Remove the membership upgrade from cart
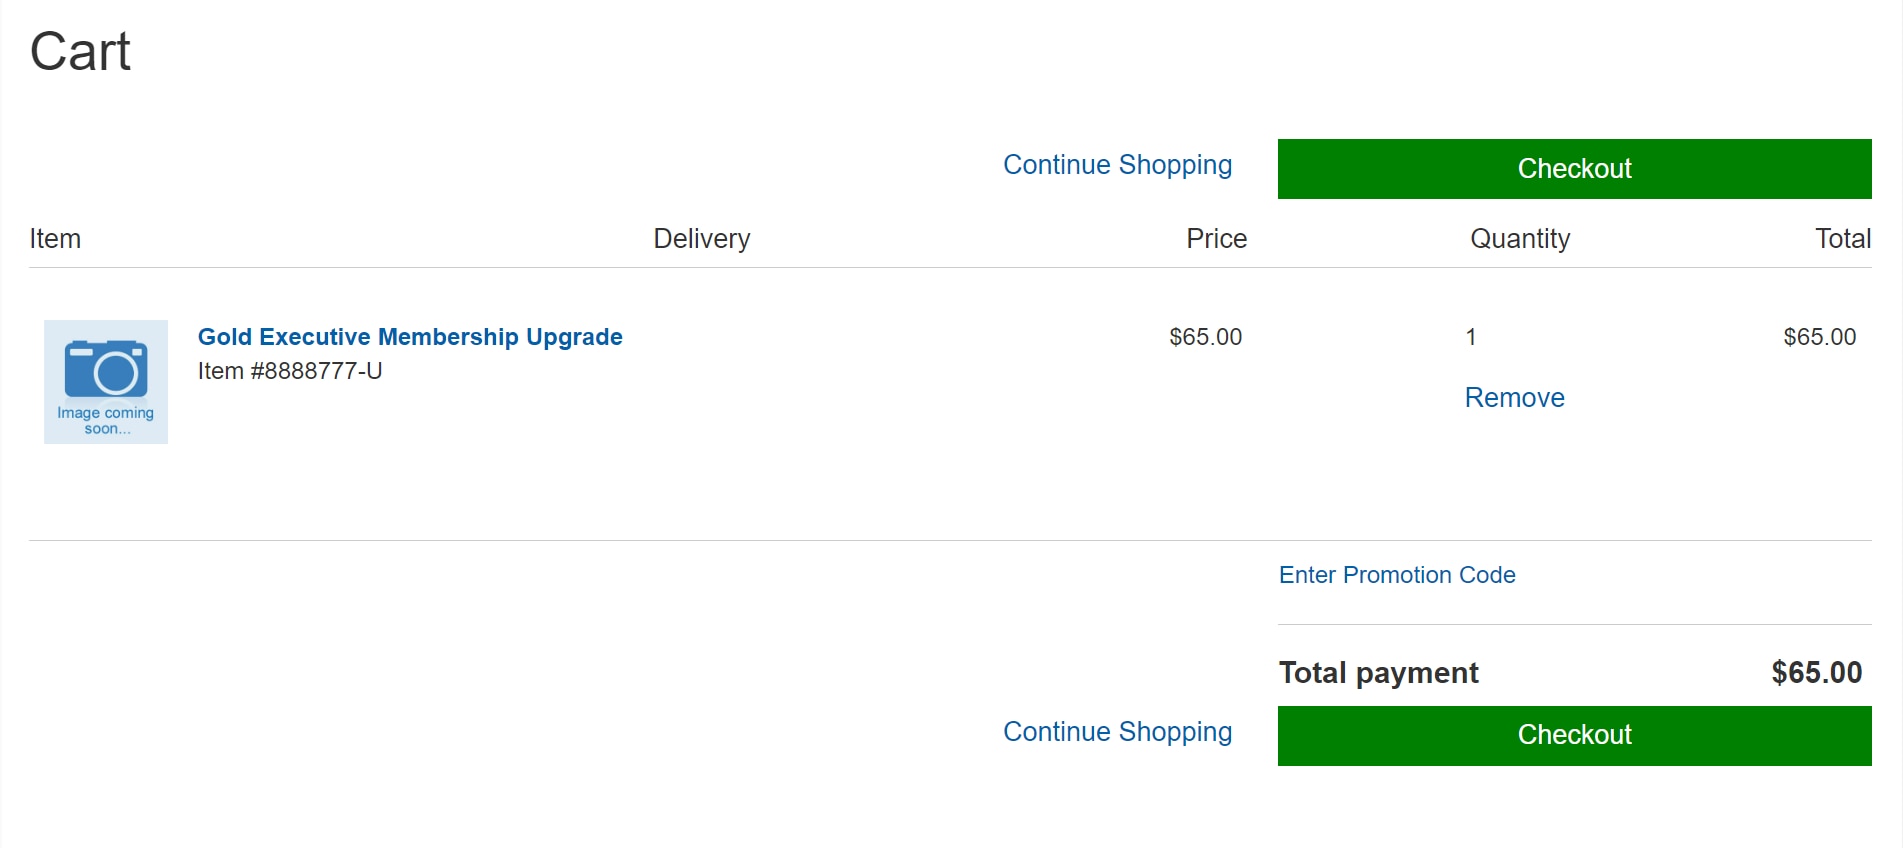This screenshot has width=1903, height=848. (1514, 398)
